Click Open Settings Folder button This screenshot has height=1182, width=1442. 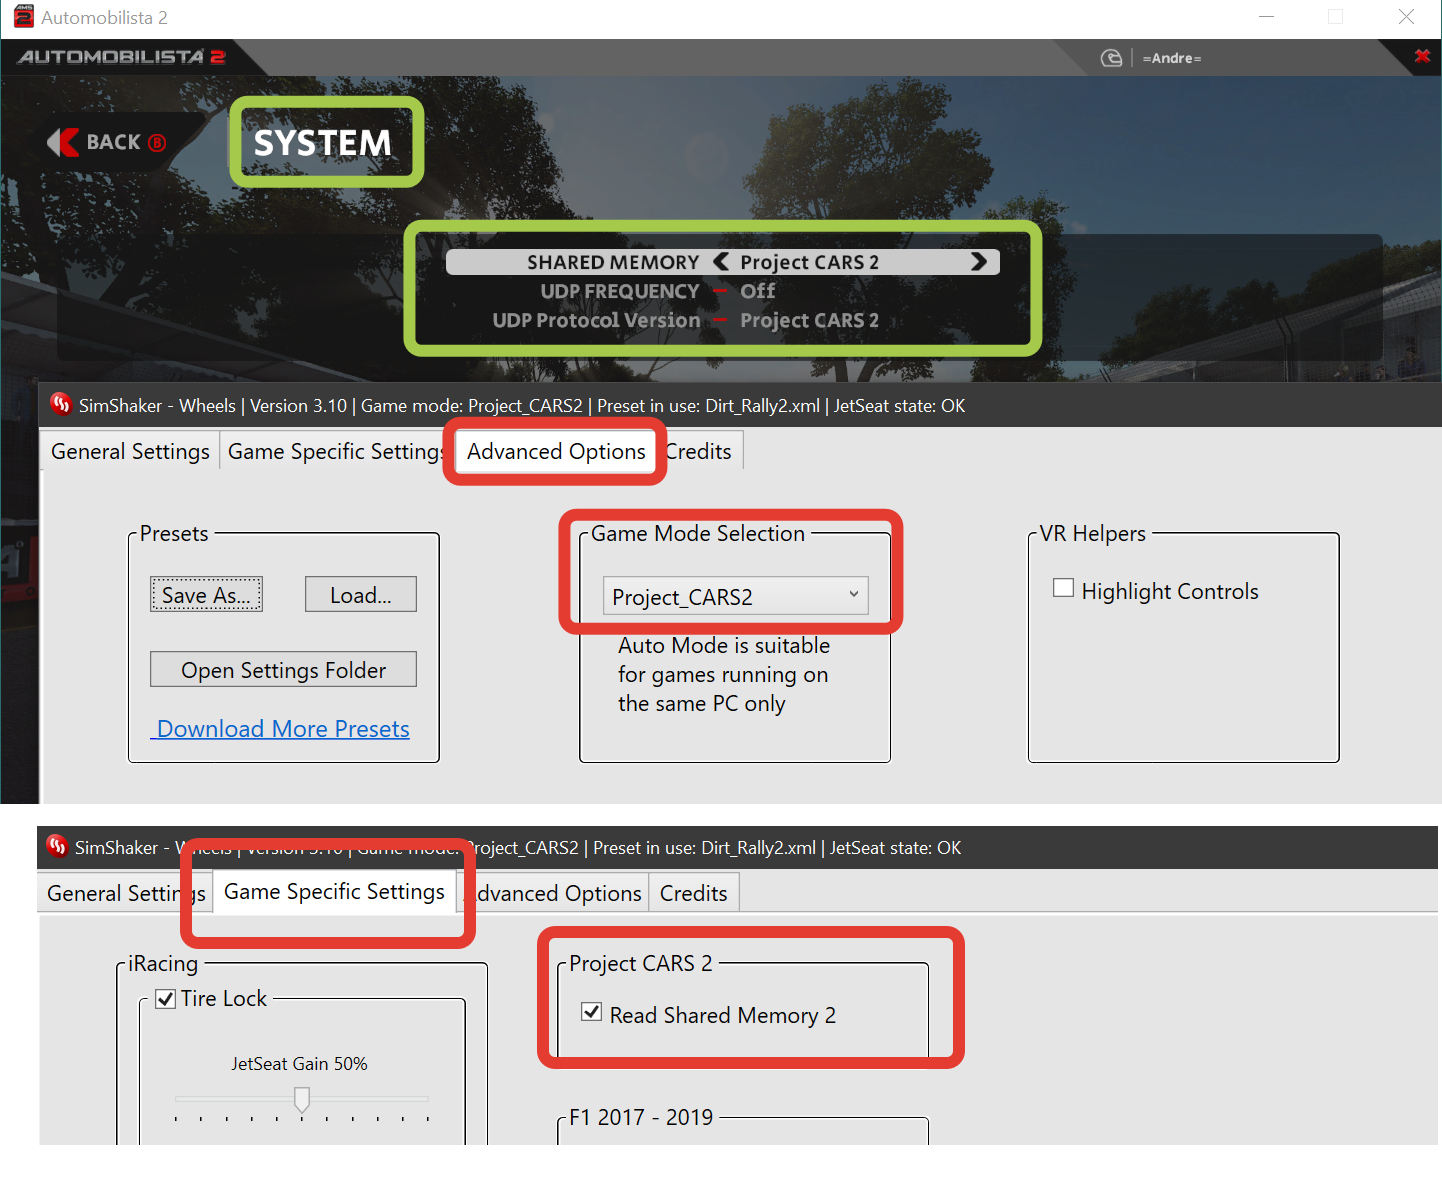[283, 670]
